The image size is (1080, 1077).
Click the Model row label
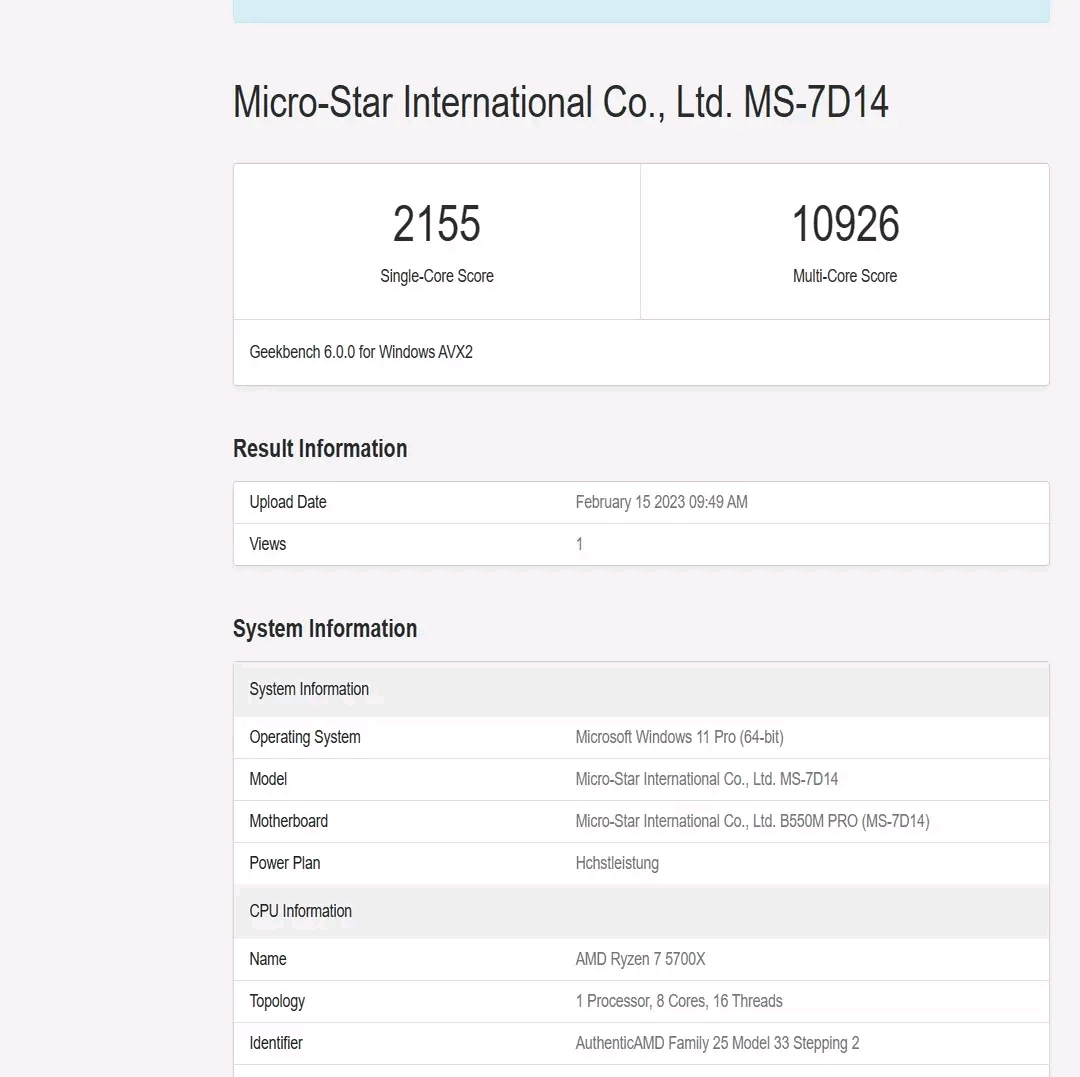(269, 779)
